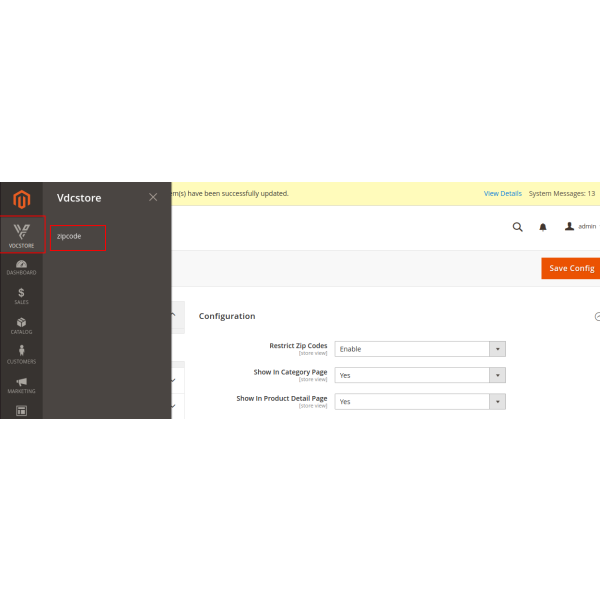Open the Catalog menu icon
Image resolution: width=600 pixels, height=600 pixels.
coord(21,325)
